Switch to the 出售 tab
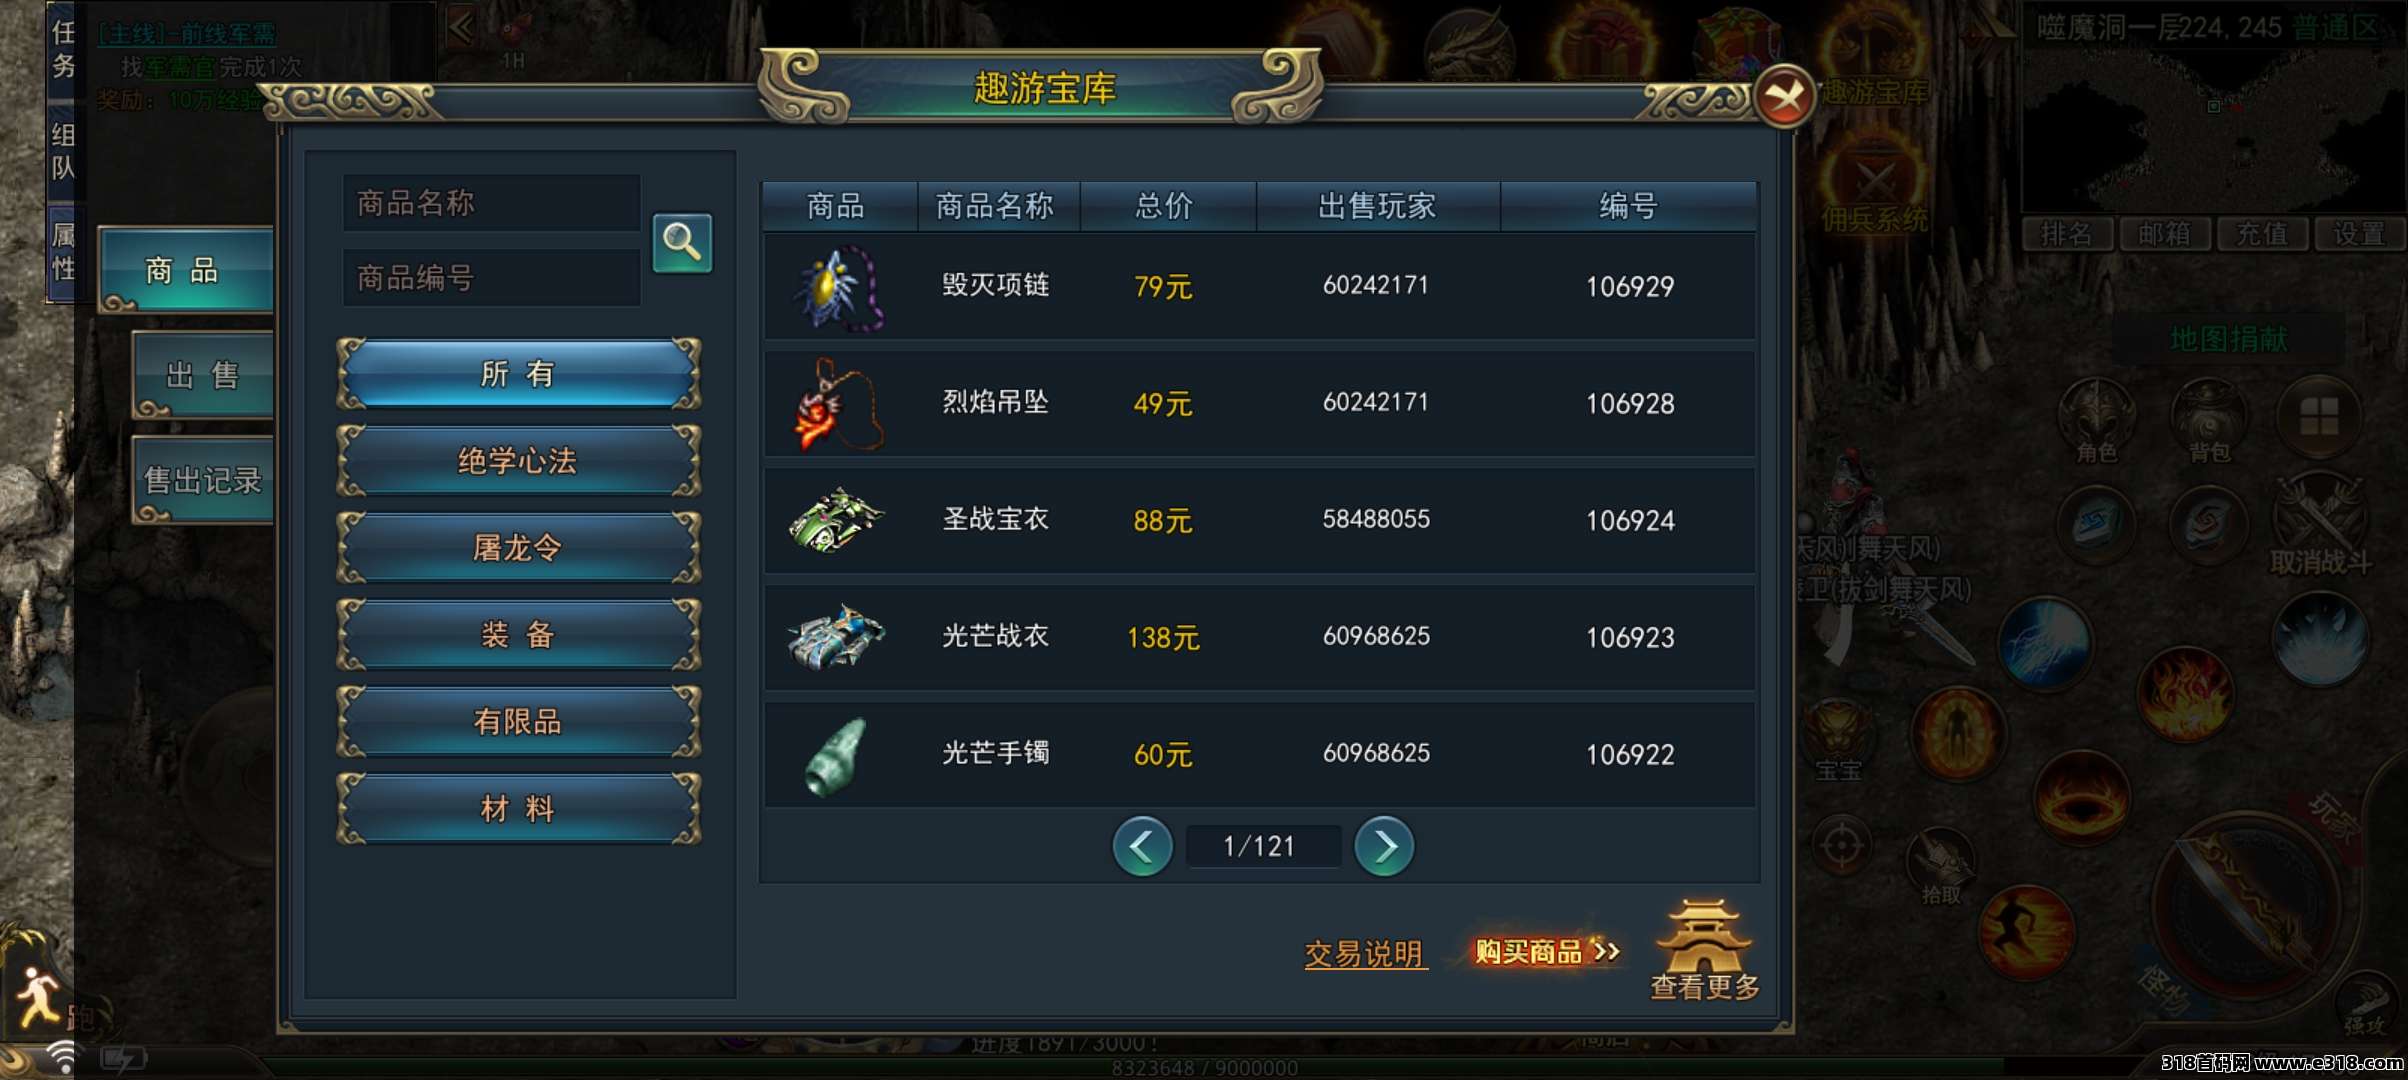Viewport: 2408px width, 1080px height. 202,375
